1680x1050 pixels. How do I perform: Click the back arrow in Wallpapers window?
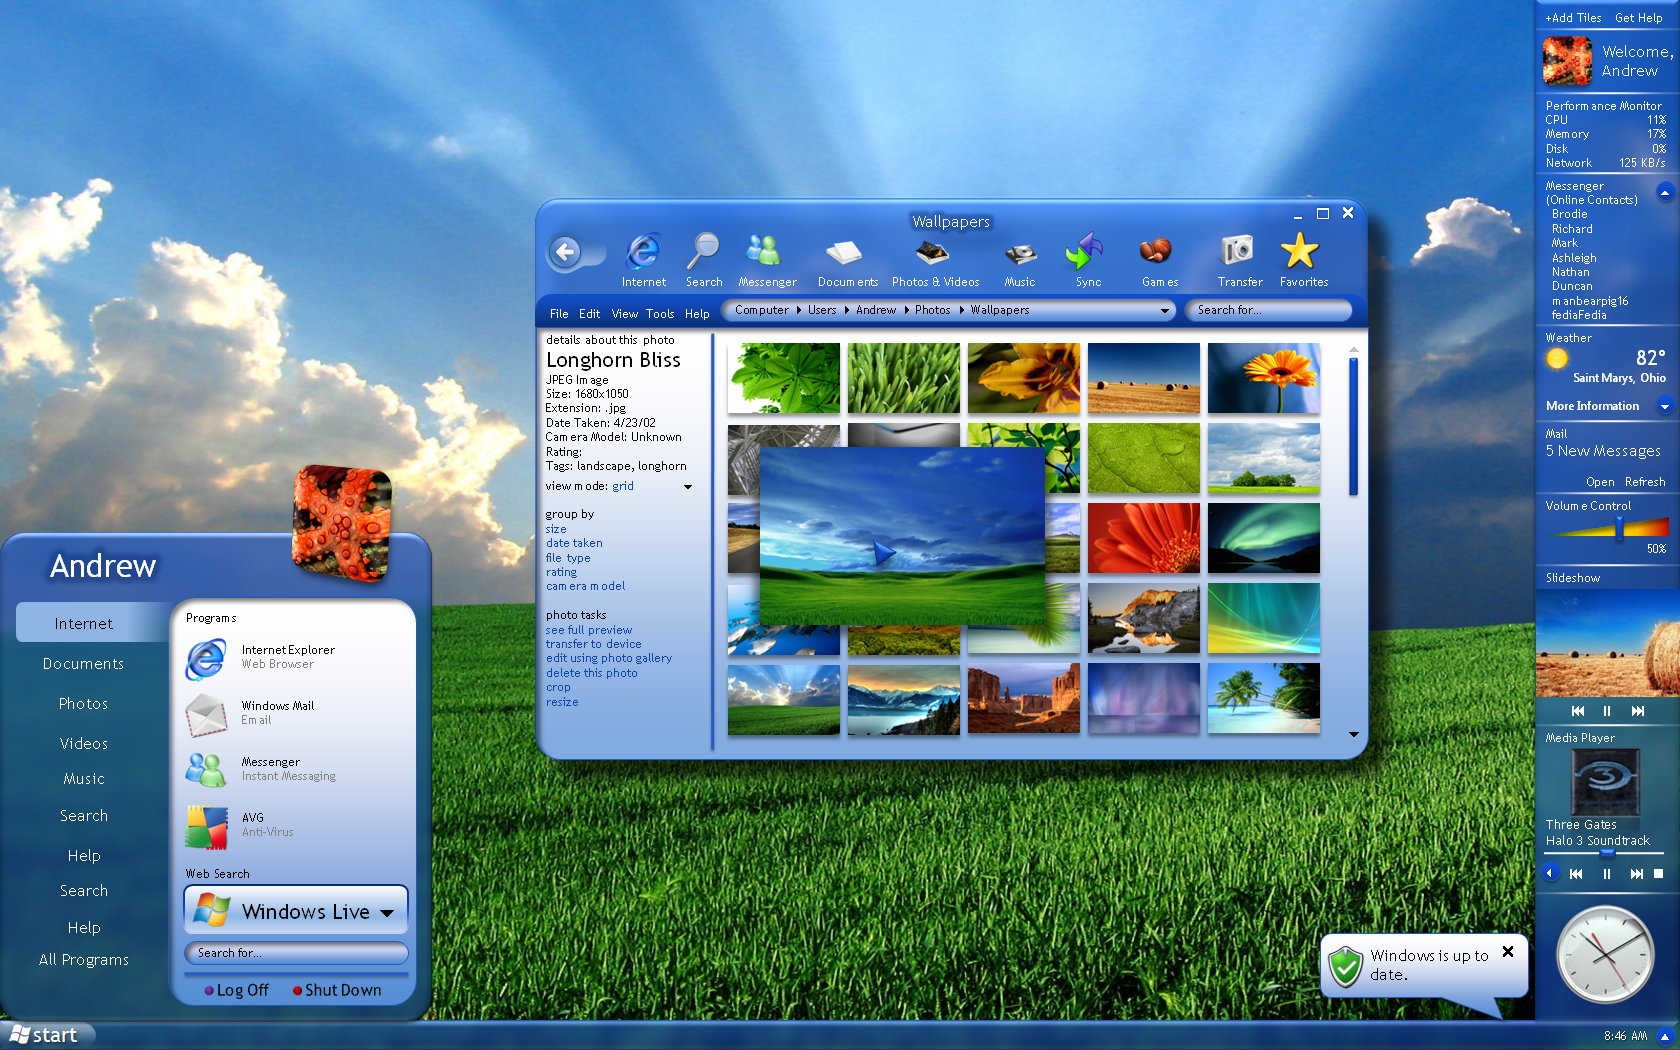(566, 252)
